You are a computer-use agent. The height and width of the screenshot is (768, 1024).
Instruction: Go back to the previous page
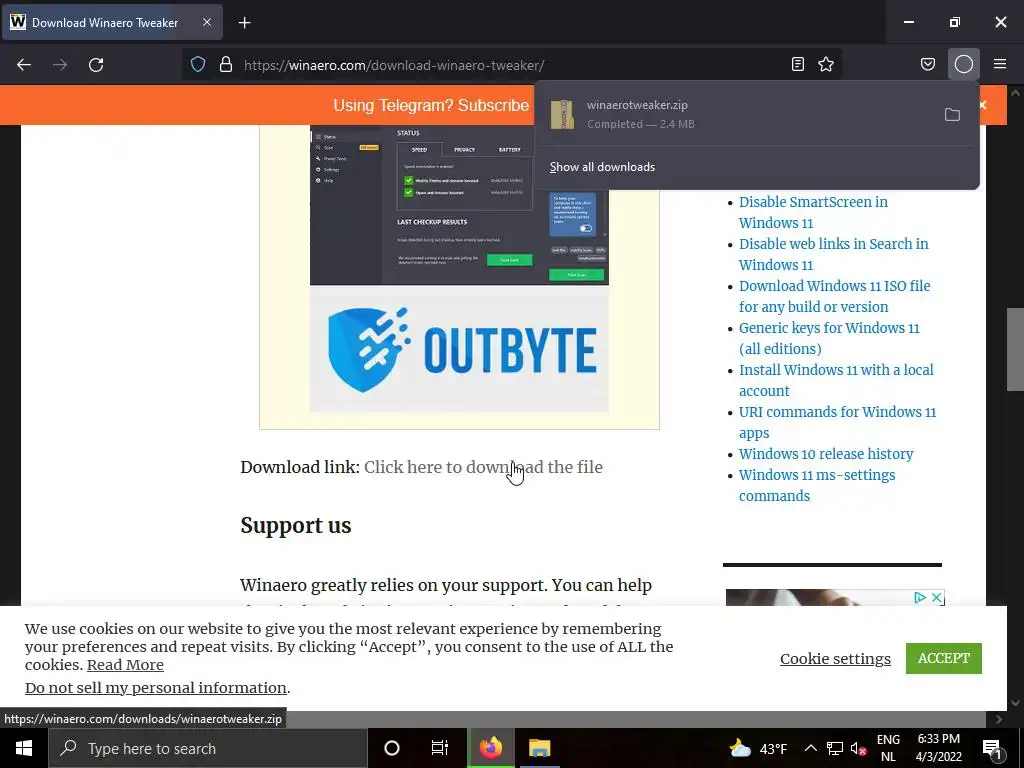click(24, 65)
